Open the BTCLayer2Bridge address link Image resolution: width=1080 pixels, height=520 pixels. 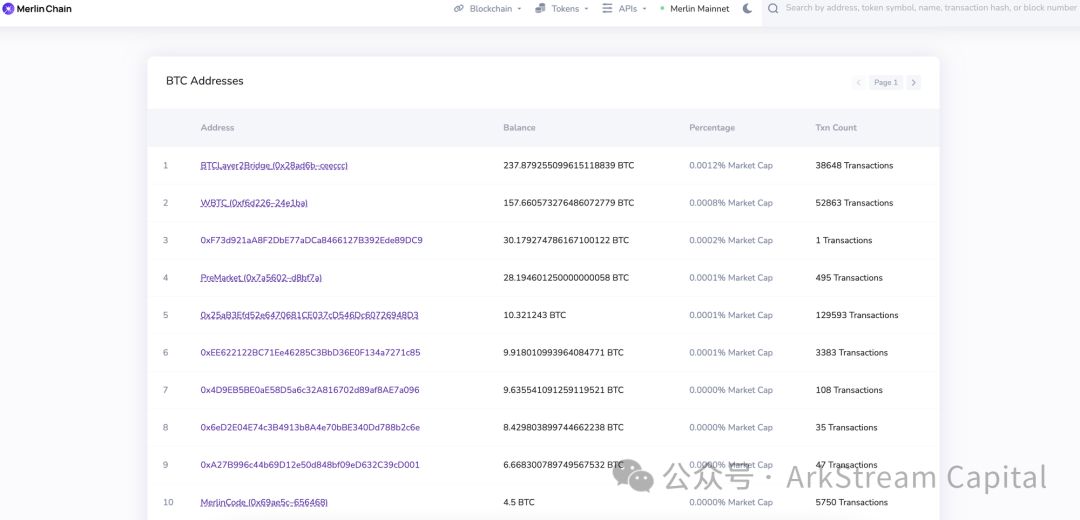pos(274,166)
